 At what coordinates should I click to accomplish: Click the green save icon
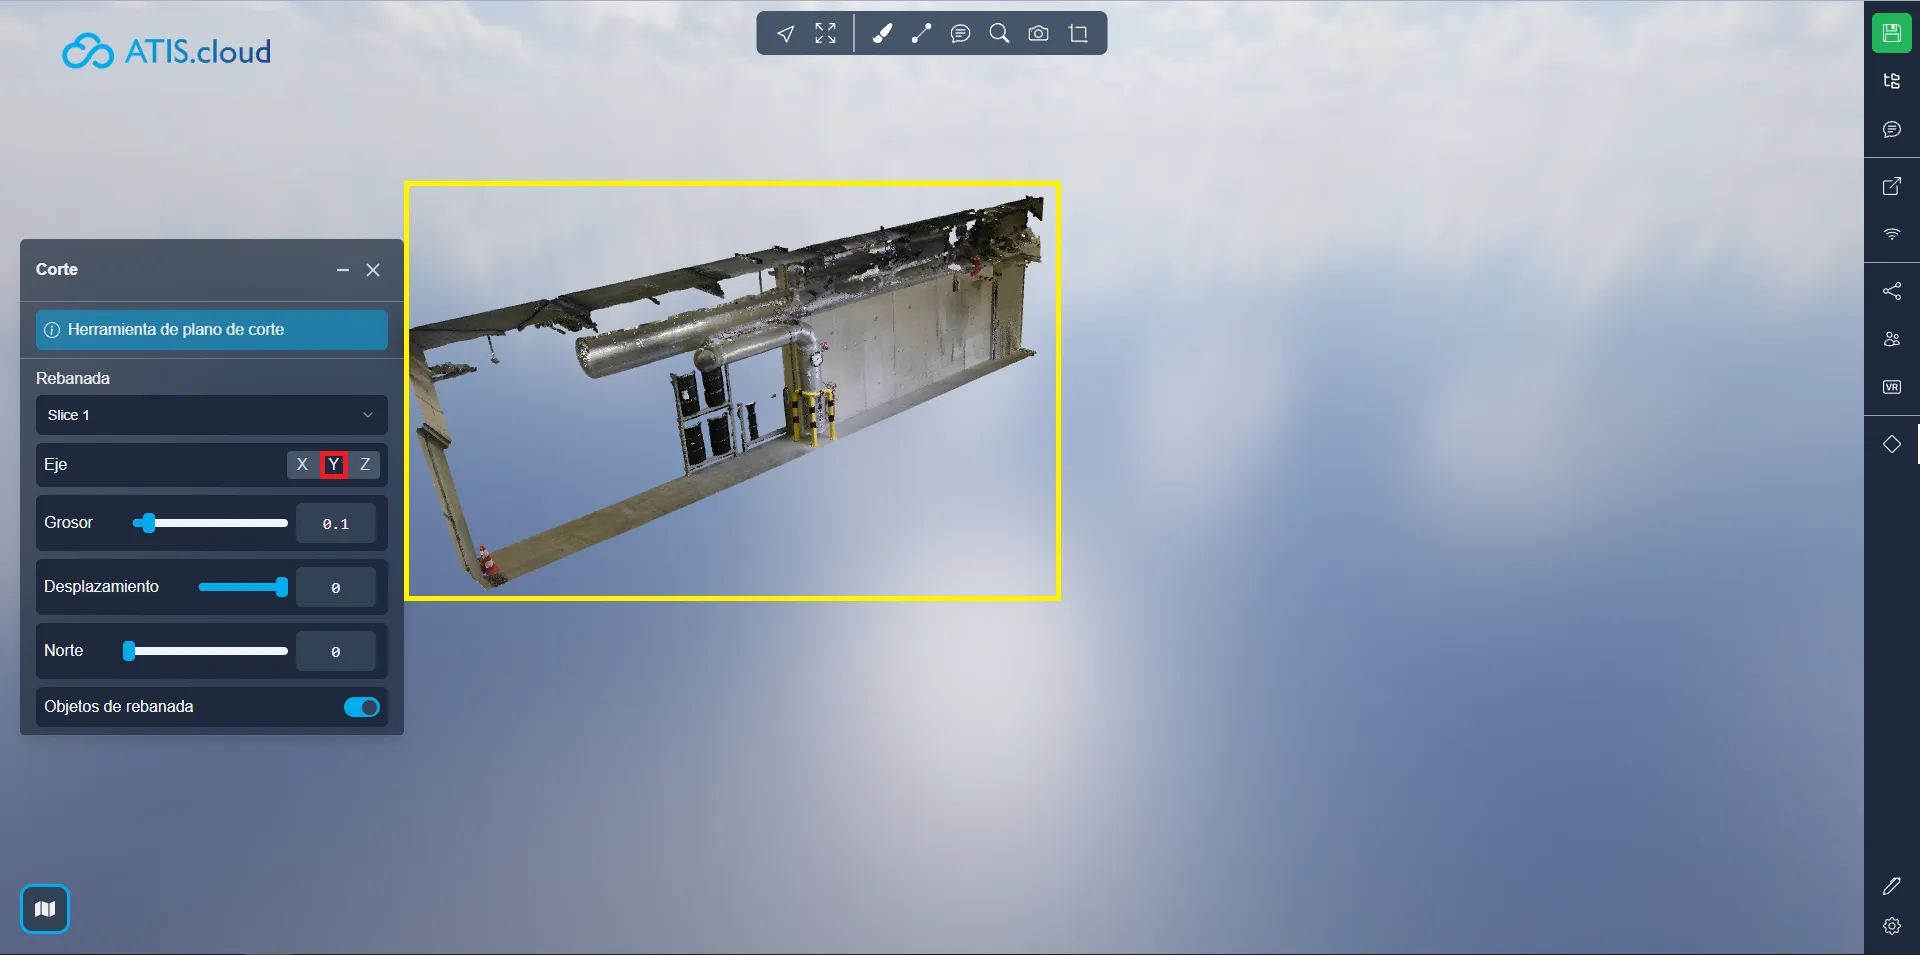point(1891,33)
